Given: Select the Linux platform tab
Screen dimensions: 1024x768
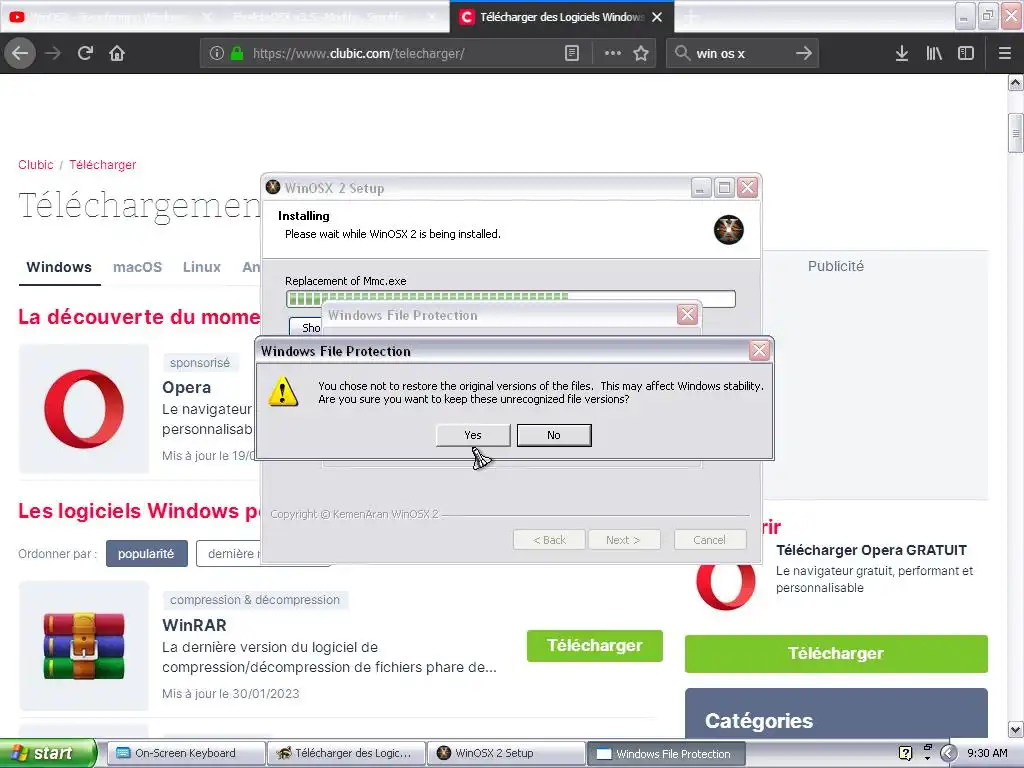Looking at the screenshot, I should coord(202,267).
